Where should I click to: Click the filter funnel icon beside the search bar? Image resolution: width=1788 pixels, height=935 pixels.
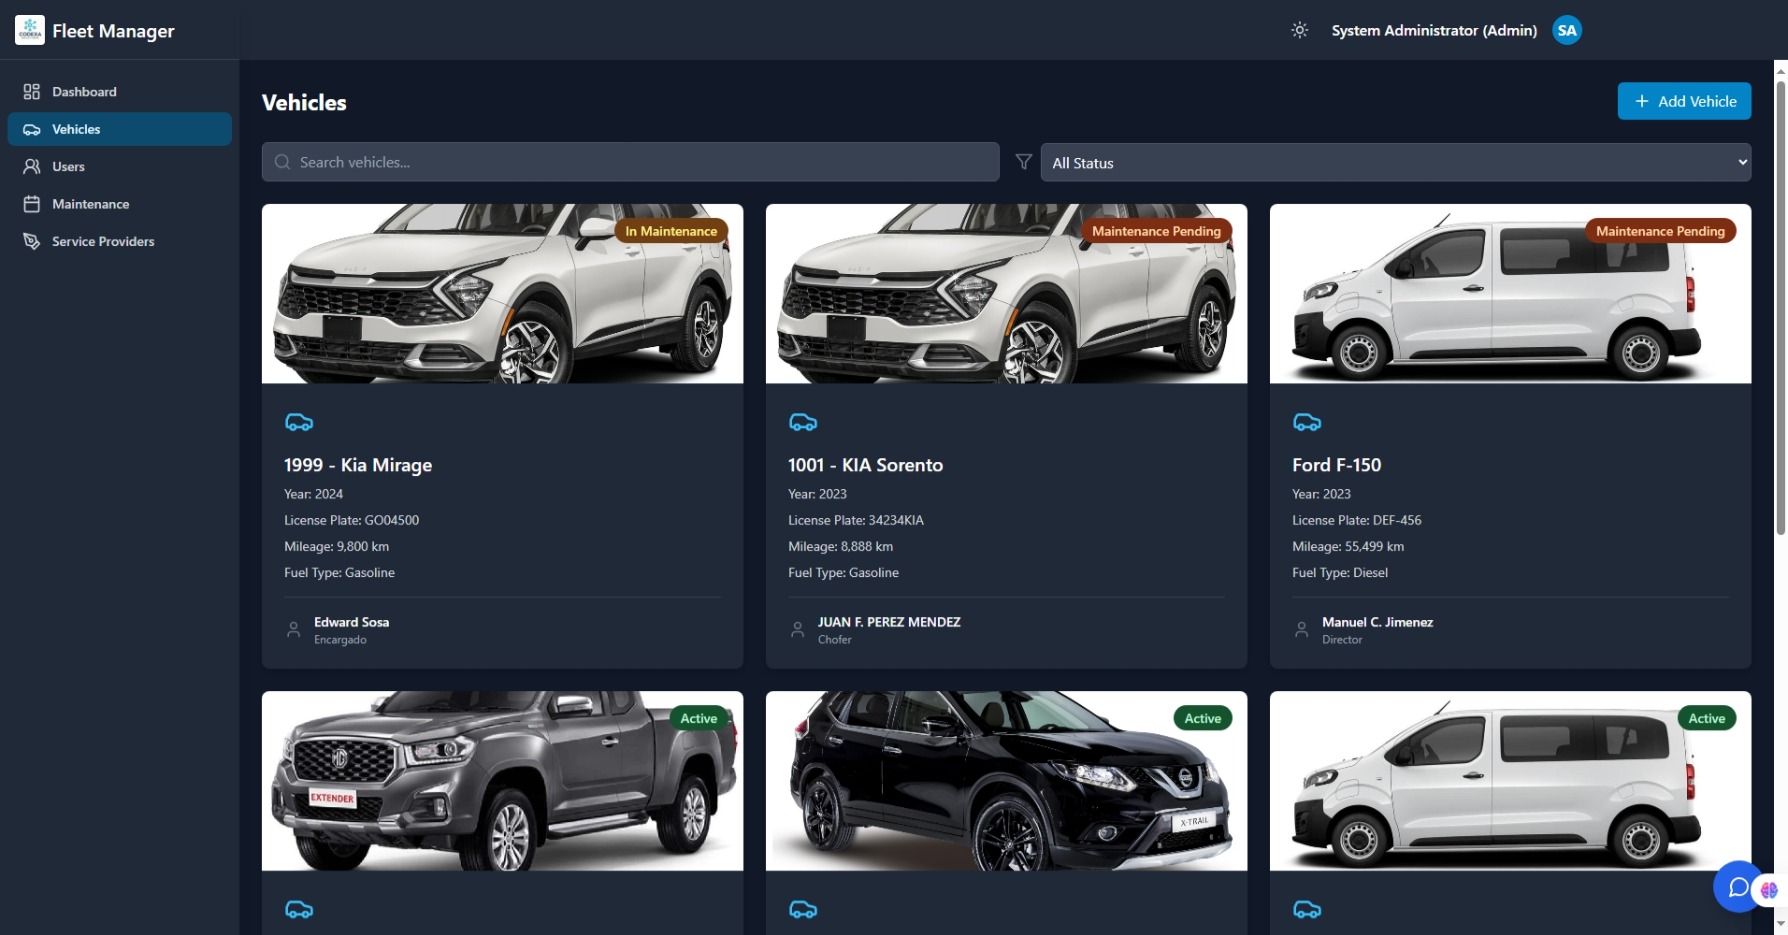tap(1023, 161)
